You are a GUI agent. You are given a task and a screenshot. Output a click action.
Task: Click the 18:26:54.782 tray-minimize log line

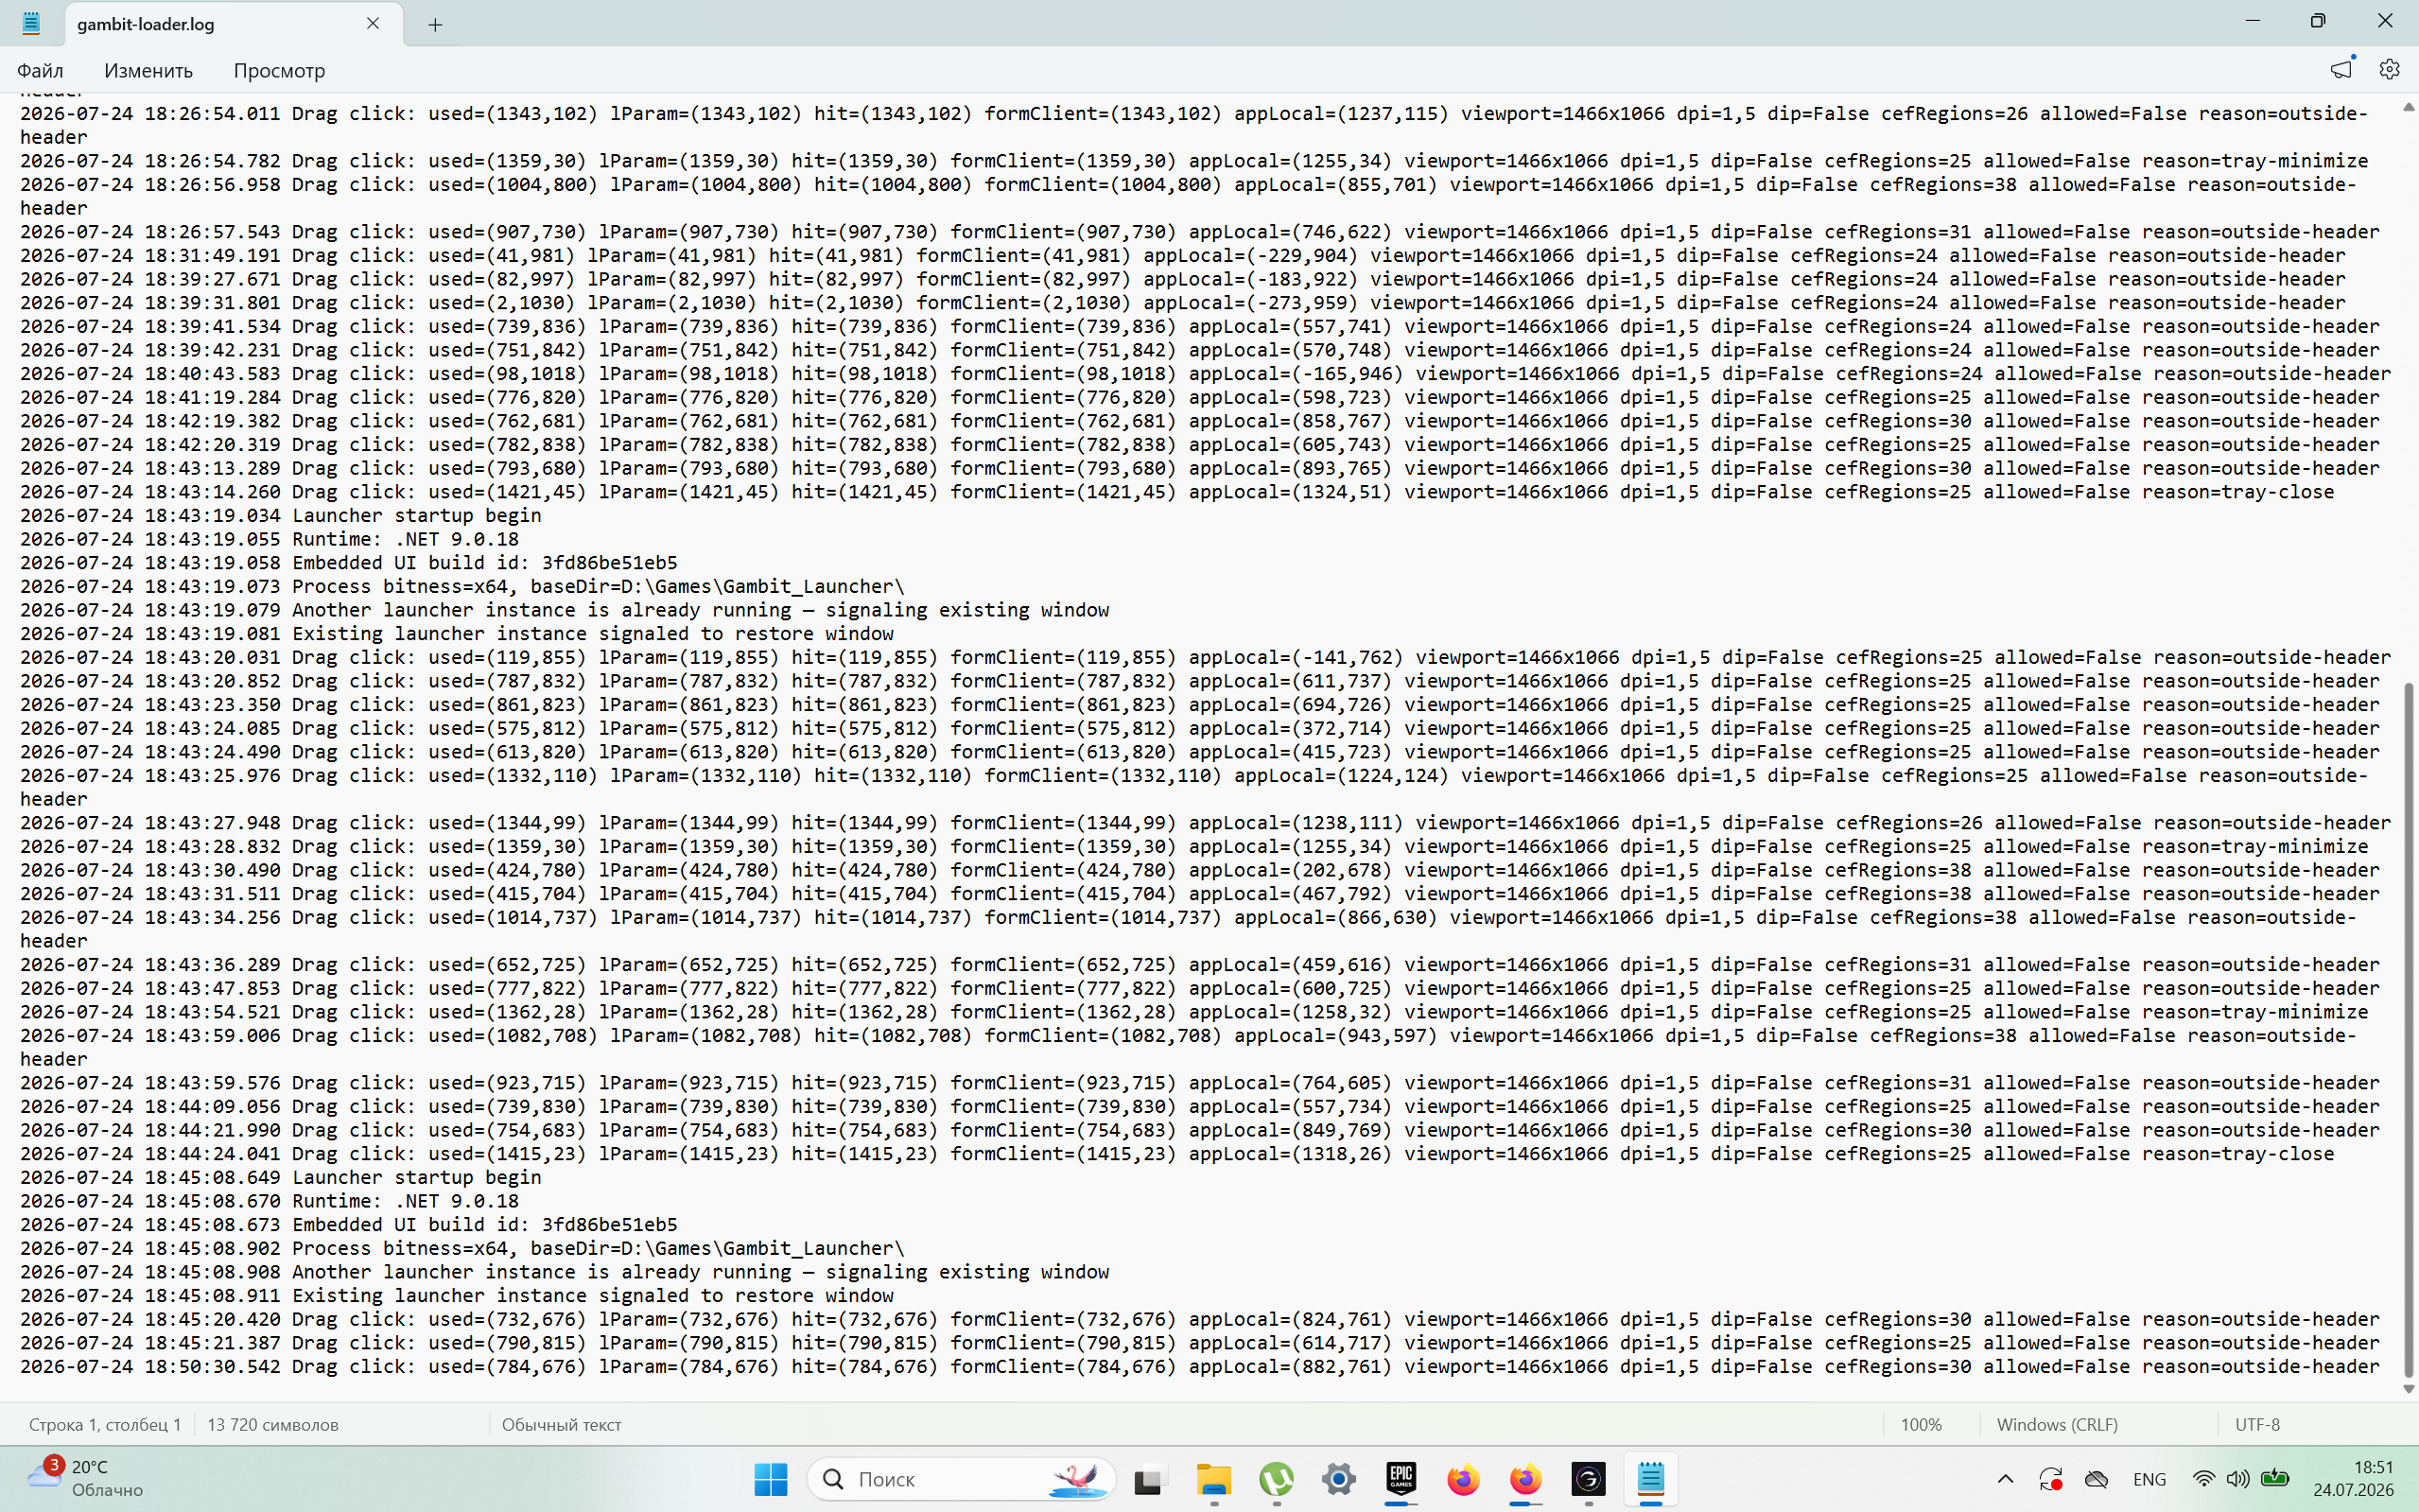pyautogui.click(x=1194, y=161)
